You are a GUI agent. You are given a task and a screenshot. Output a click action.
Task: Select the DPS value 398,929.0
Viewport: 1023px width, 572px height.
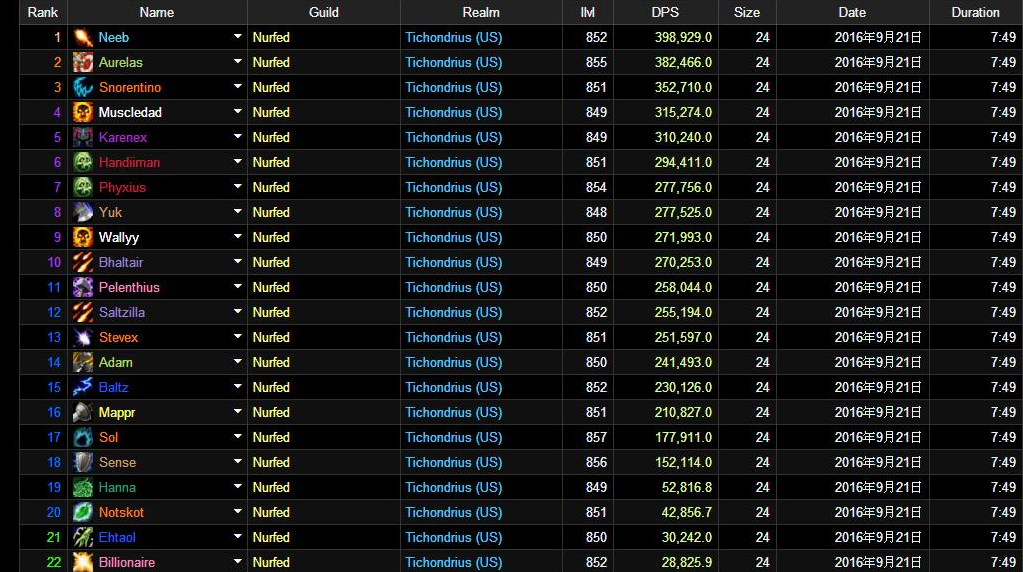point(683,38)
